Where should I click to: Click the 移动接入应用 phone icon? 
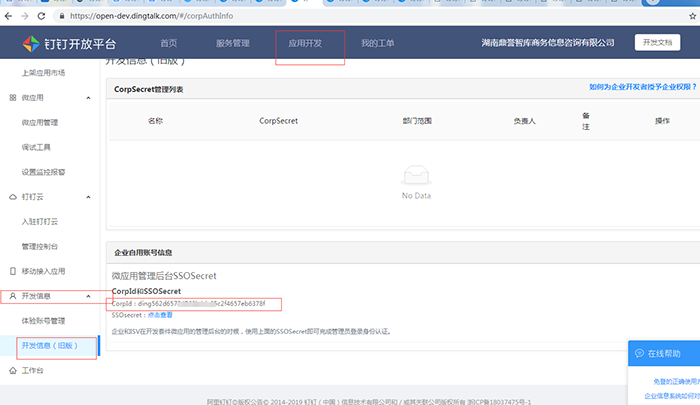pyautogui.click(x=13, y=271)
